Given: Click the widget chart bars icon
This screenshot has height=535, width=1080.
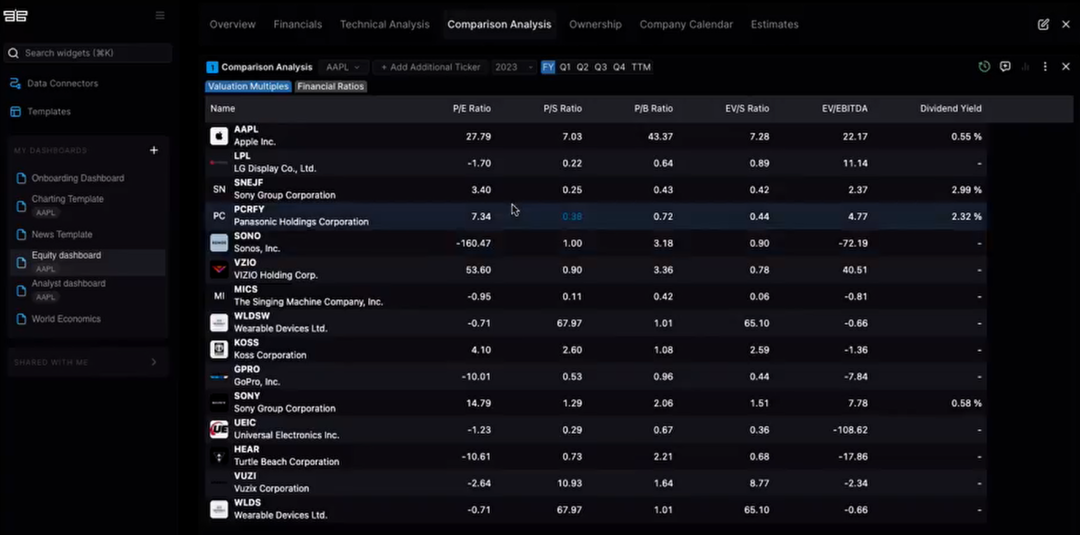Looking at the screenshot, I should [x=1026, y=67].
